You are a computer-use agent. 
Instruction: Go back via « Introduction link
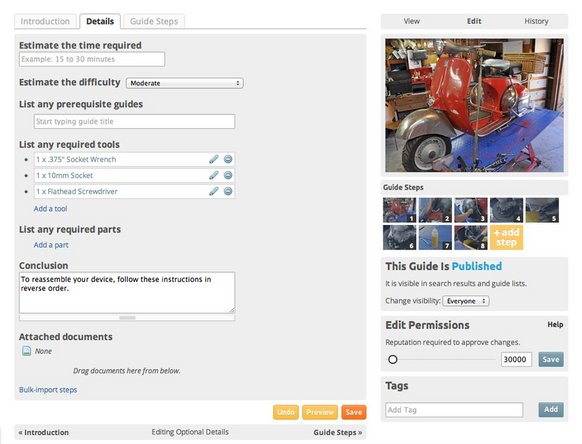[43, 432]
